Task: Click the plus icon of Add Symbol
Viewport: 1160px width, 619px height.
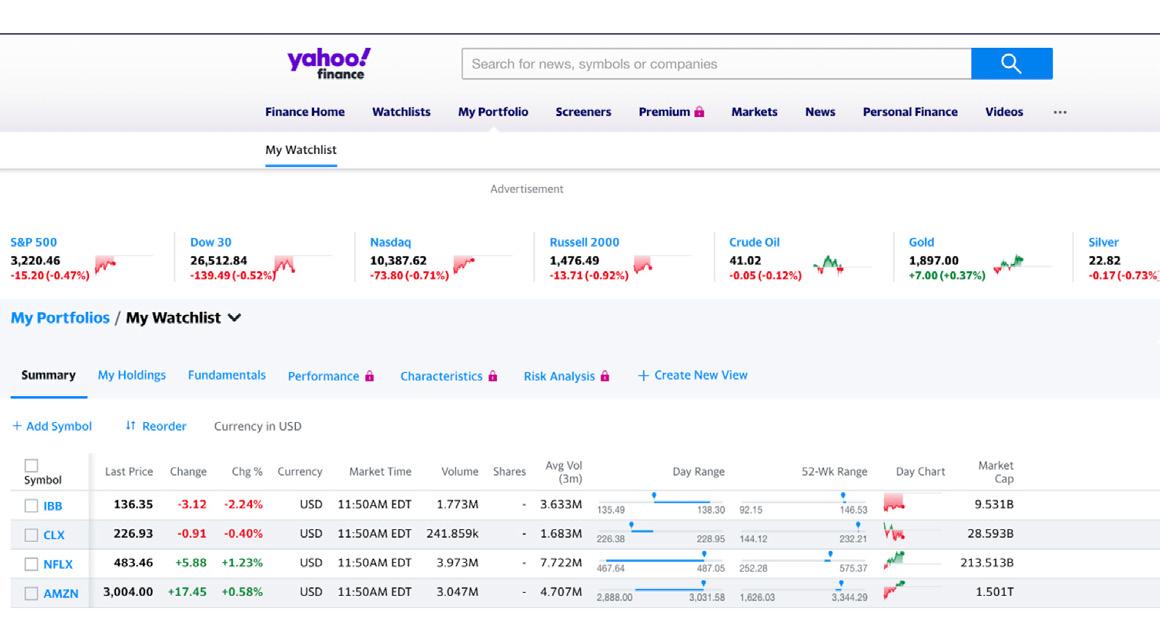Action: click(17, 426)
